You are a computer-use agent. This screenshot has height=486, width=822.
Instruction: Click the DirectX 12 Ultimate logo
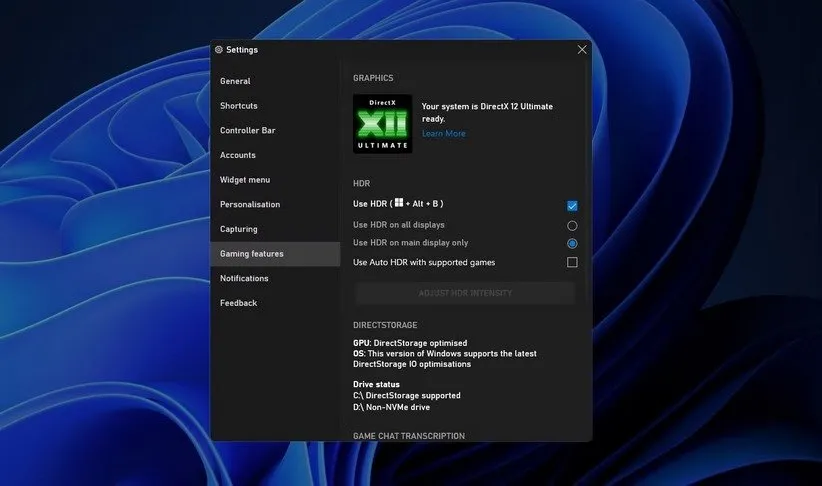coord(382,124)
